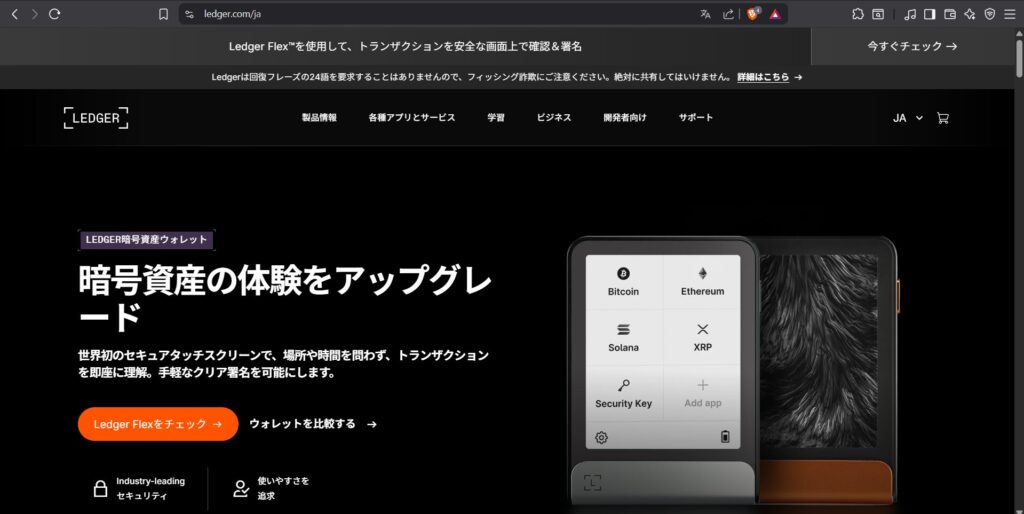Click the 暗号資産の体験をアップグレード heading

click(x=285, y=299)
